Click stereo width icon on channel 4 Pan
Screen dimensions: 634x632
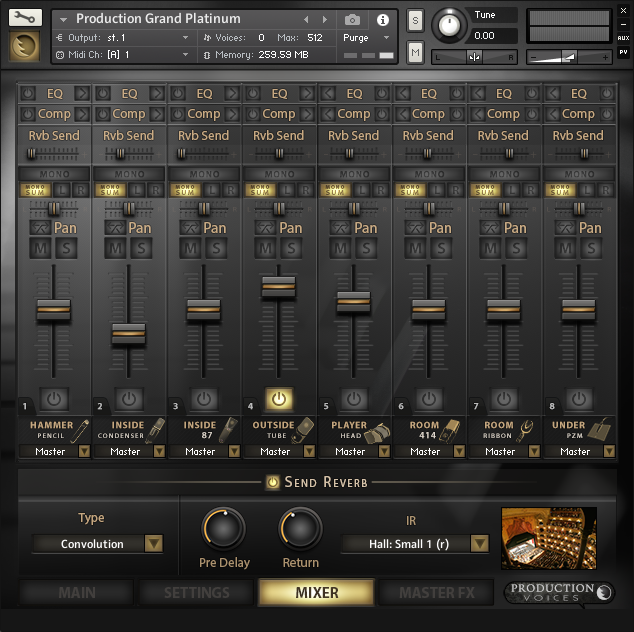pyautogui.click(x=265, y=228)
